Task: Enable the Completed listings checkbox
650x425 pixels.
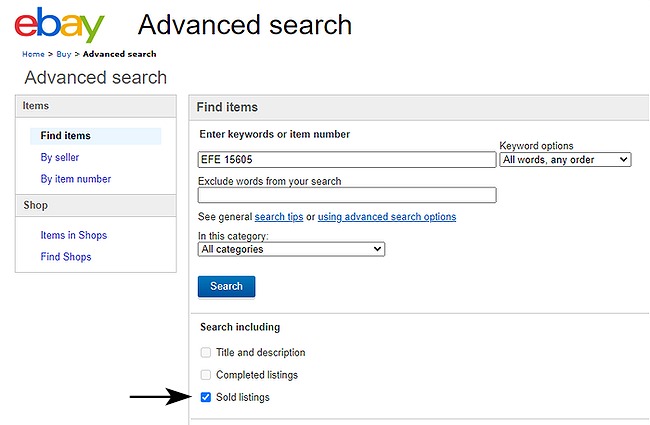Action: click(206, 375)
